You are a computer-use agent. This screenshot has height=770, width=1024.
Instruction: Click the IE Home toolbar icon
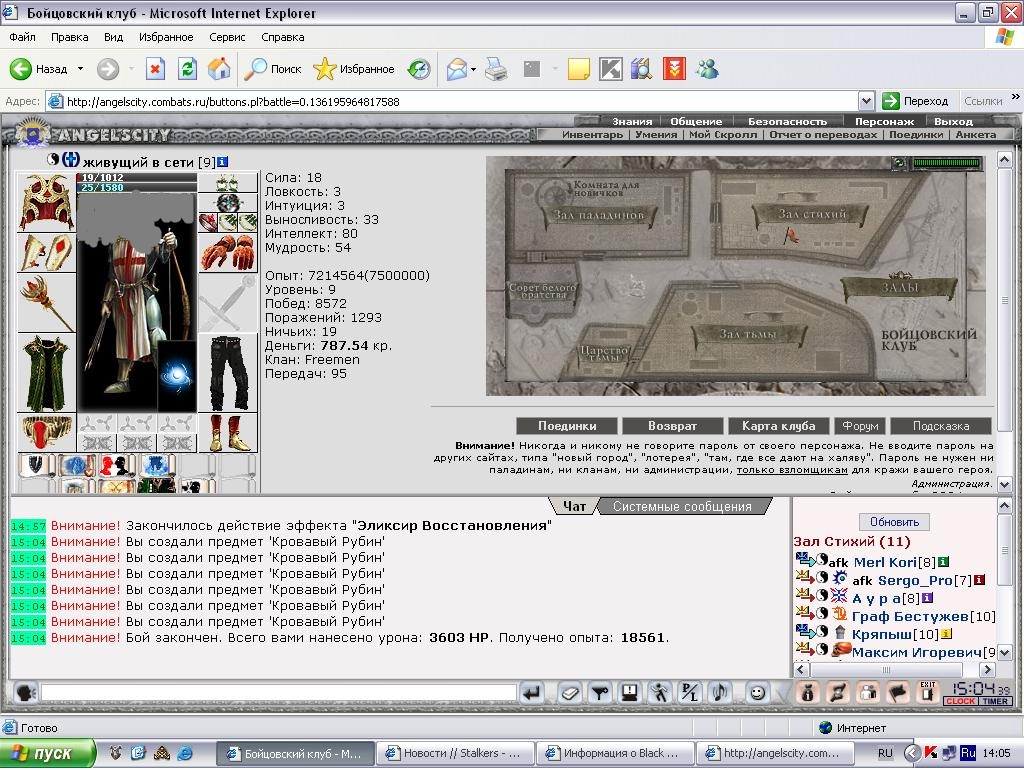[x=219, y=69]
